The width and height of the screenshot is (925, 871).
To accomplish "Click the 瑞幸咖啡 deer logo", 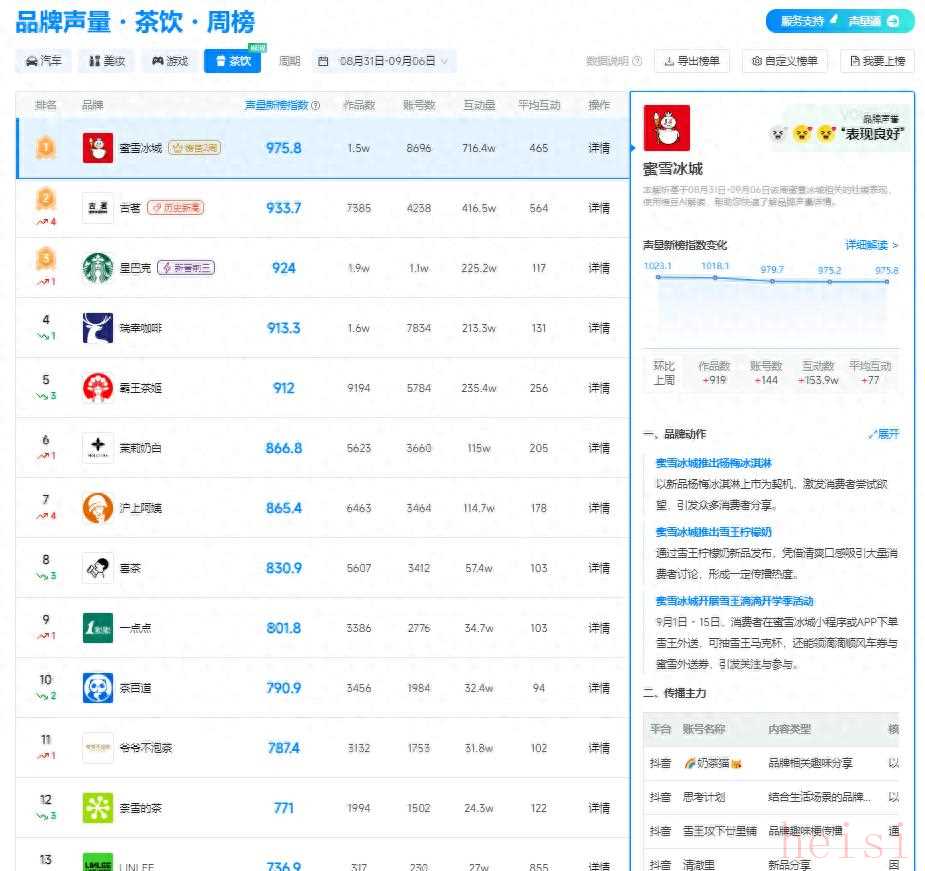I will (x=97, y=328).
